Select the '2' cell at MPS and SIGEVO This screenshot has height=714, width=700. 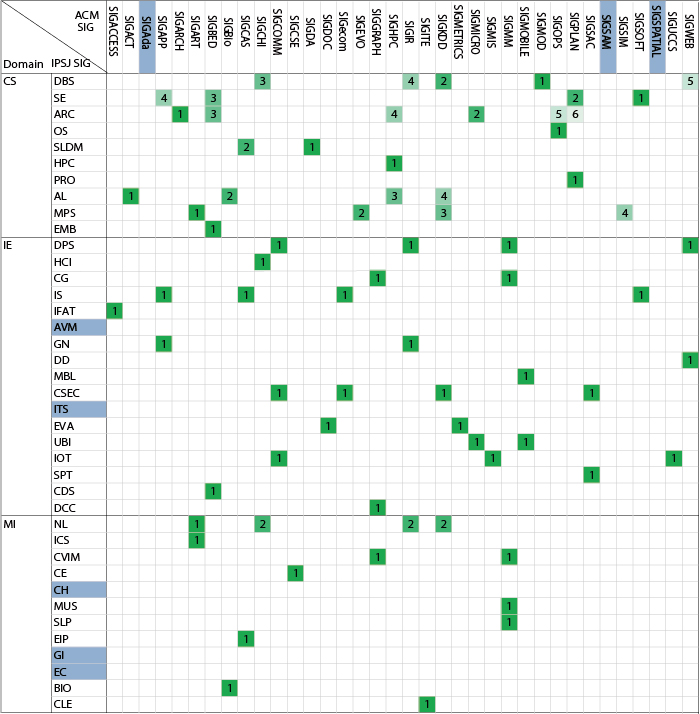pyautogui.click(x=361, y=213)
